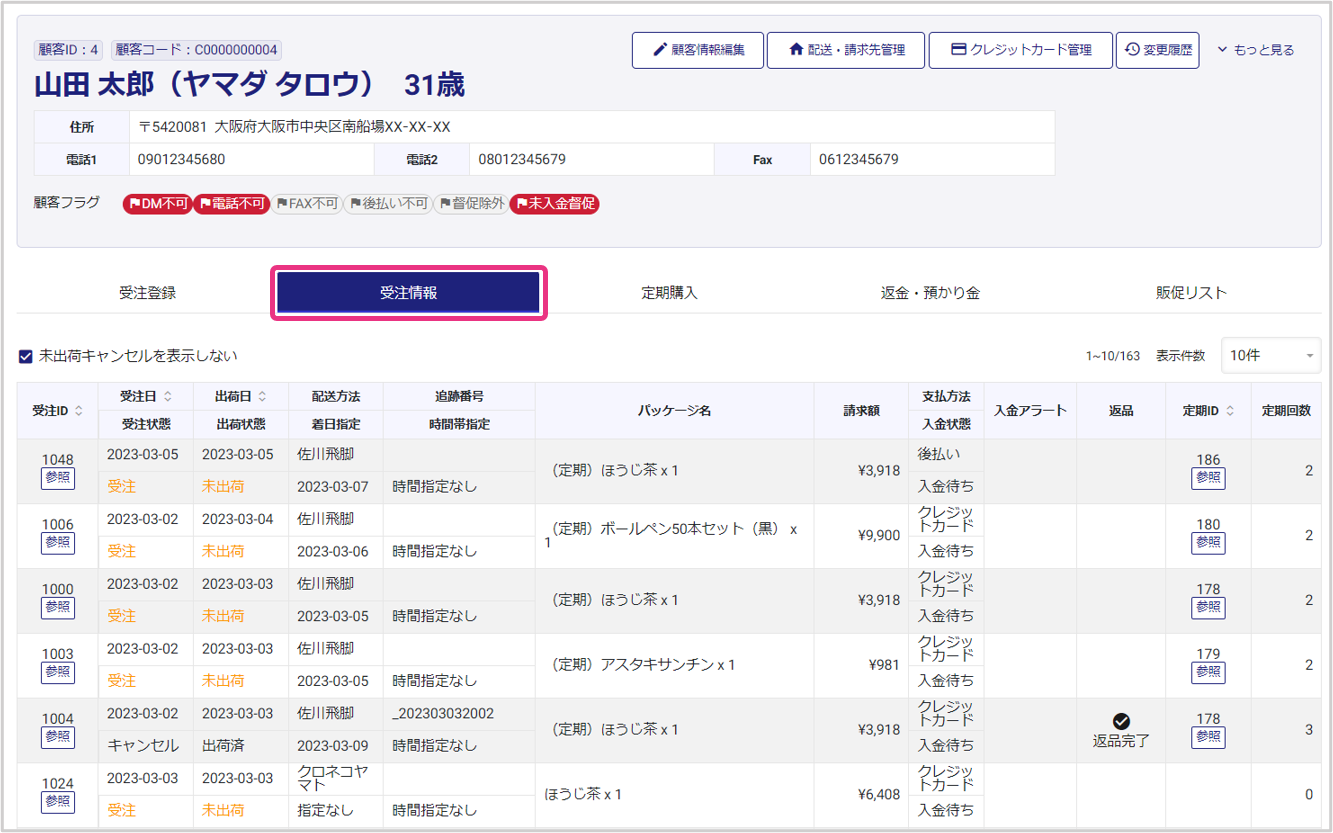Click 参照 button for order 1048
Viewport: 1333px width, 833px height.
pyautogui.click(x=57, y=478)
